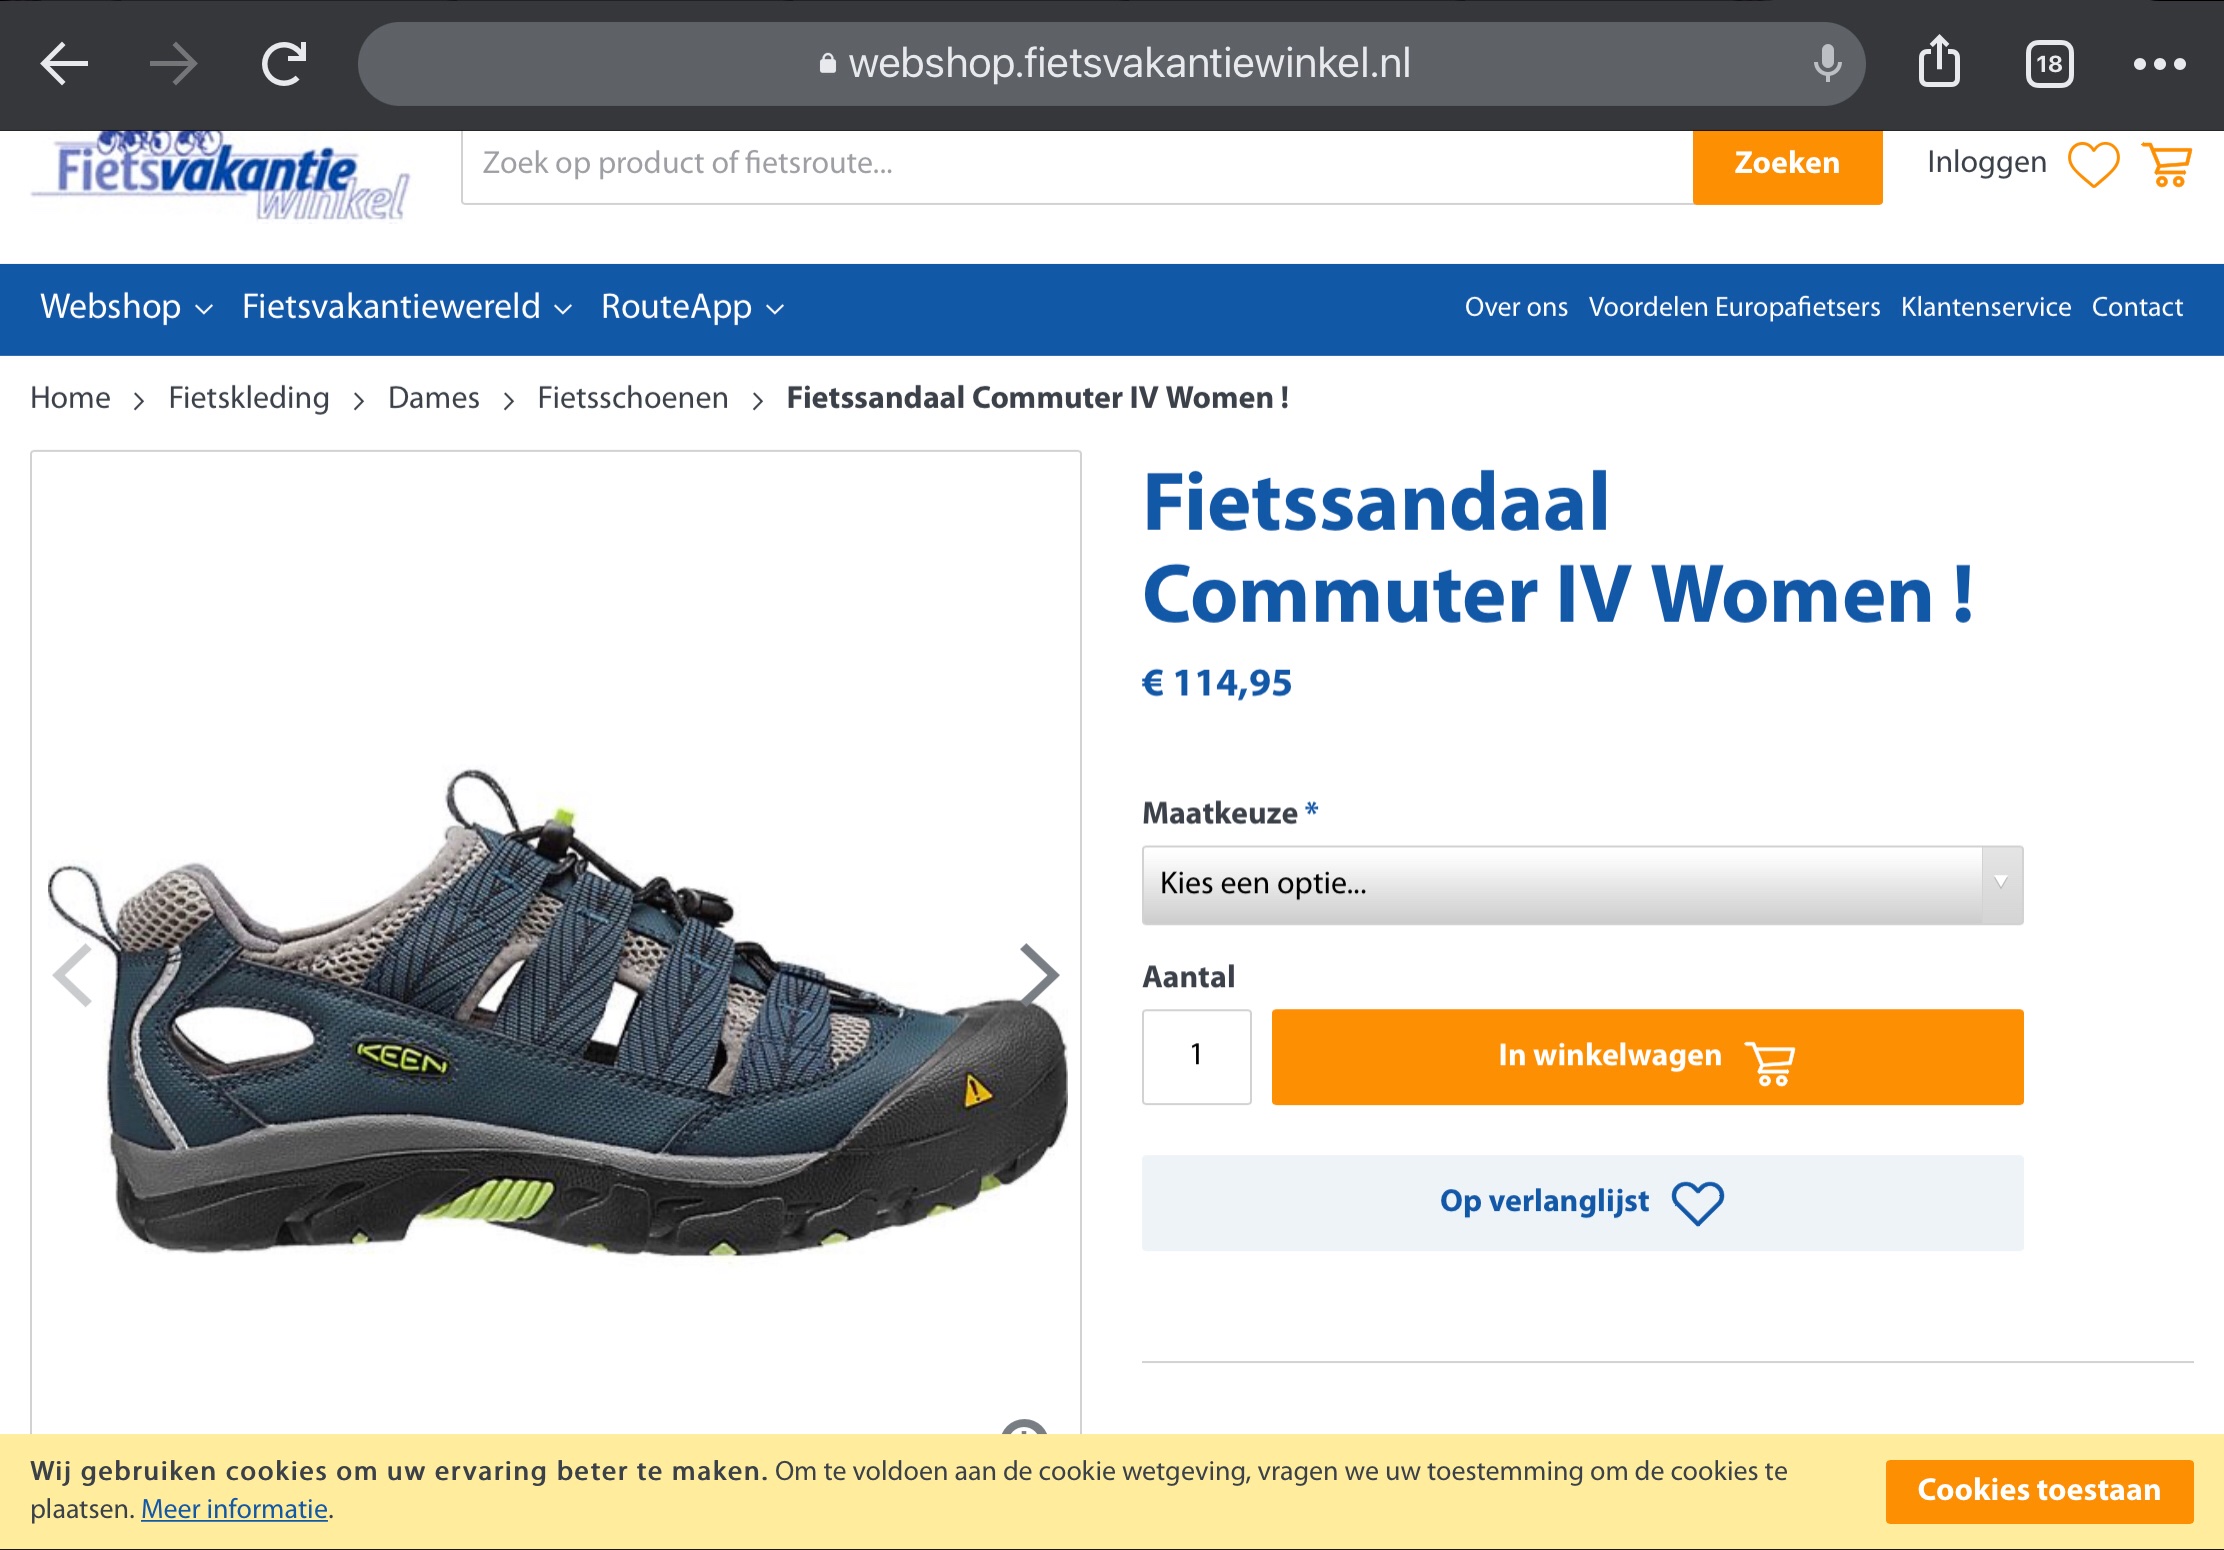Reload the current webpage
The width and height of the screenshot is (2224, 1550).
284,65
